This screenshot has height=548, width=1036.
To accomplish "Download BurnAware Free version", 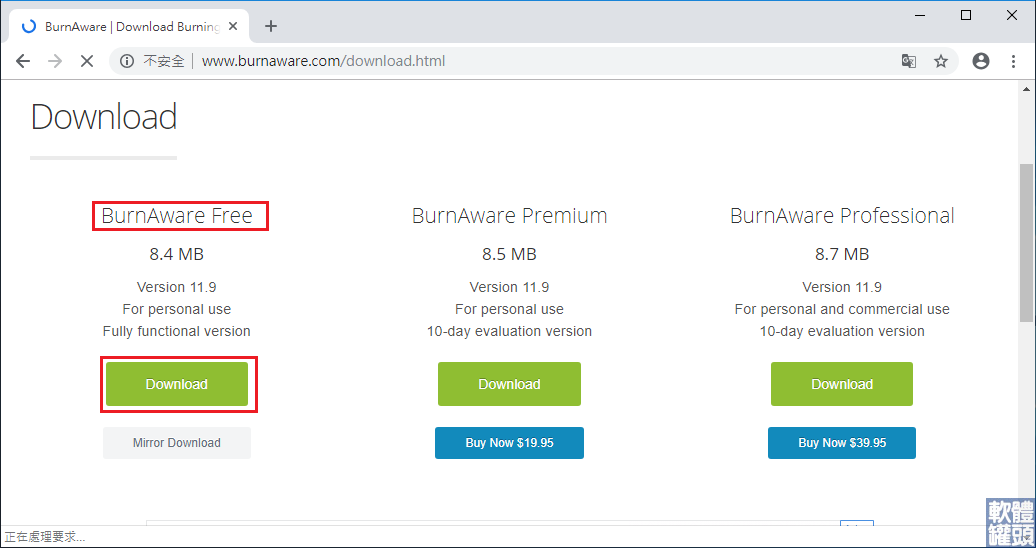I will 177,384.
